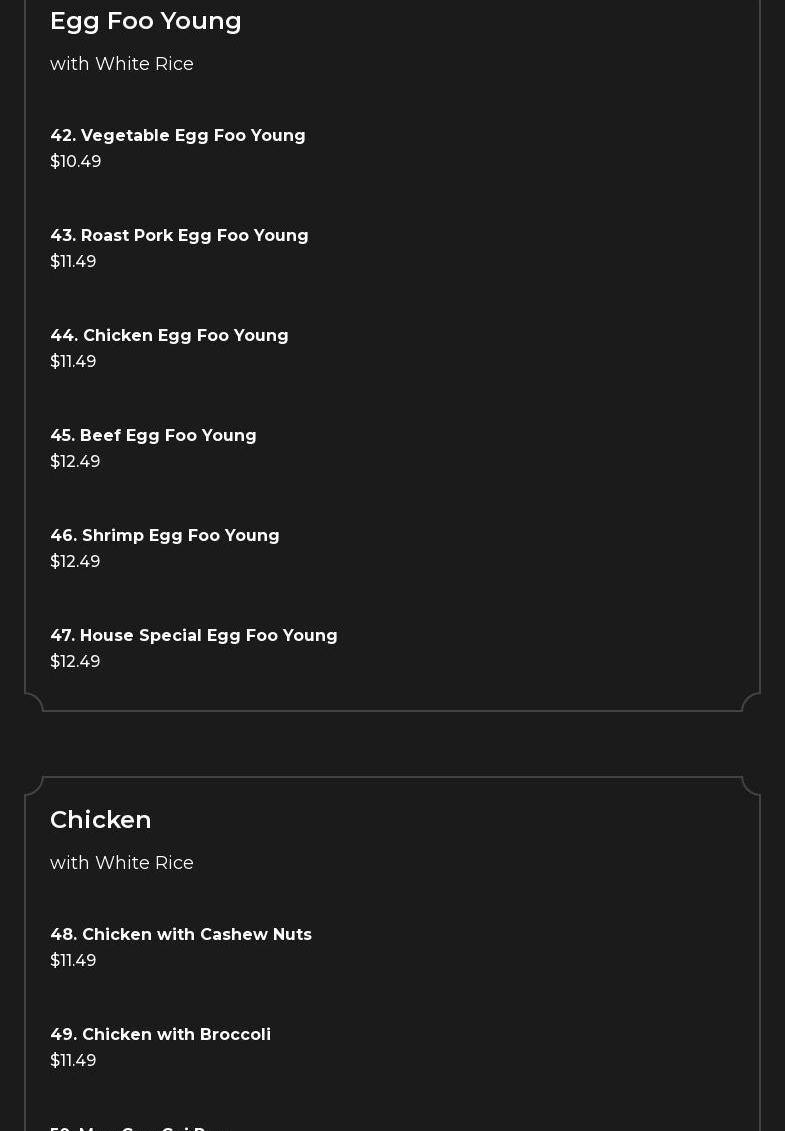785x1131 pixels.
Task: Click "with White Rice" under Egg Foo Young
Action: click(122, 64)
